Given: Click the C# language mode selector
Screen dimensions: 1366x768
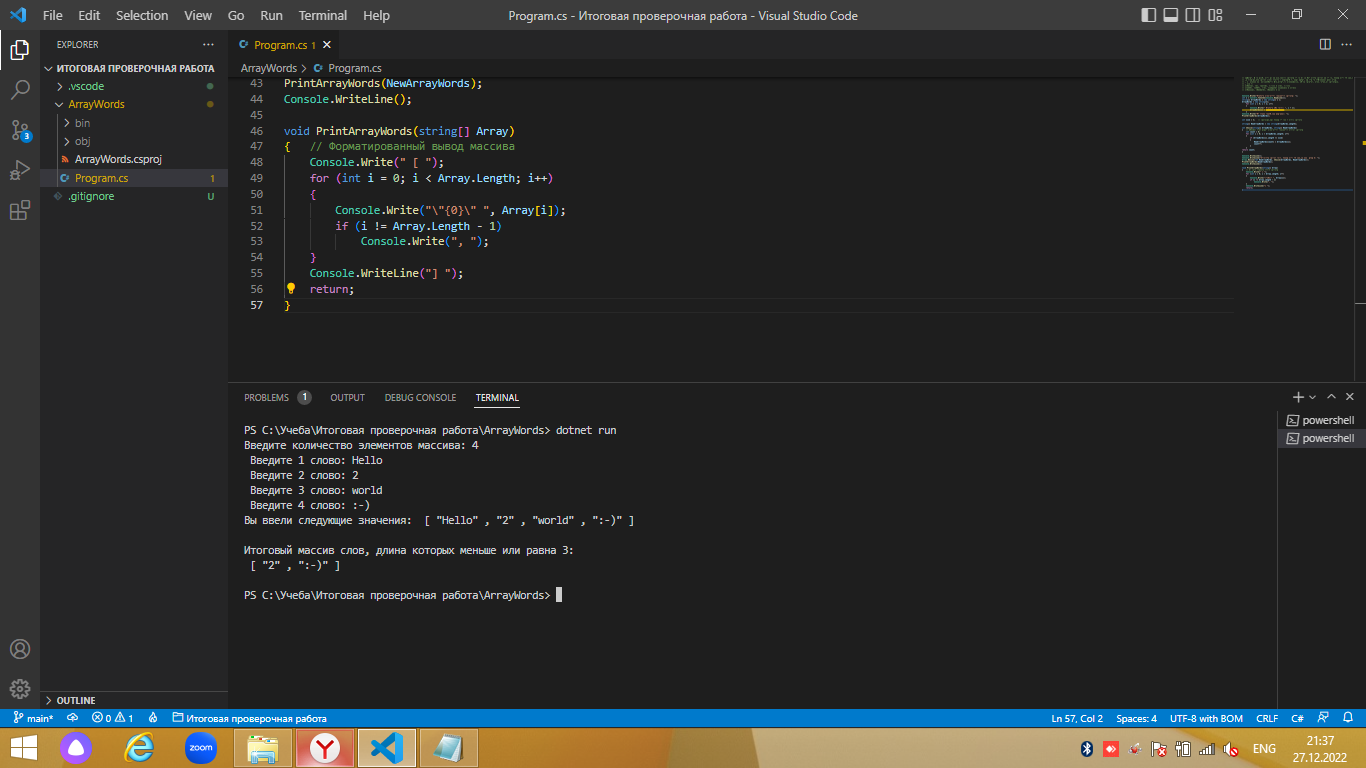Looking at the screenshot, I should [x=1297, y=718].
